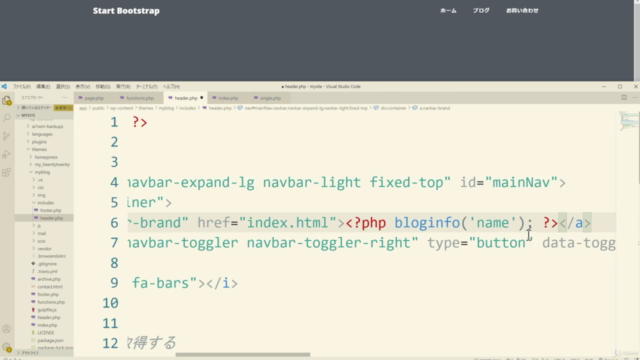Image resolution: width=640 pixels, height=360 pixels.
Task: Open the Run and Debug view
Action: click(7, 154)
